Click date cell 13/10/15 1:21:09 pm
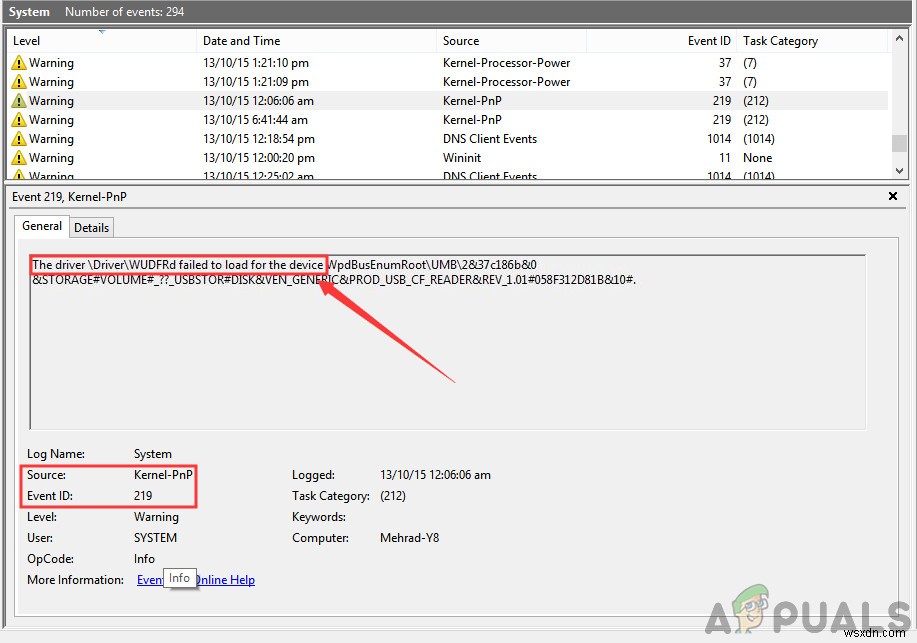Viewport: 917px width, 643px height. (x=256, y=82)
